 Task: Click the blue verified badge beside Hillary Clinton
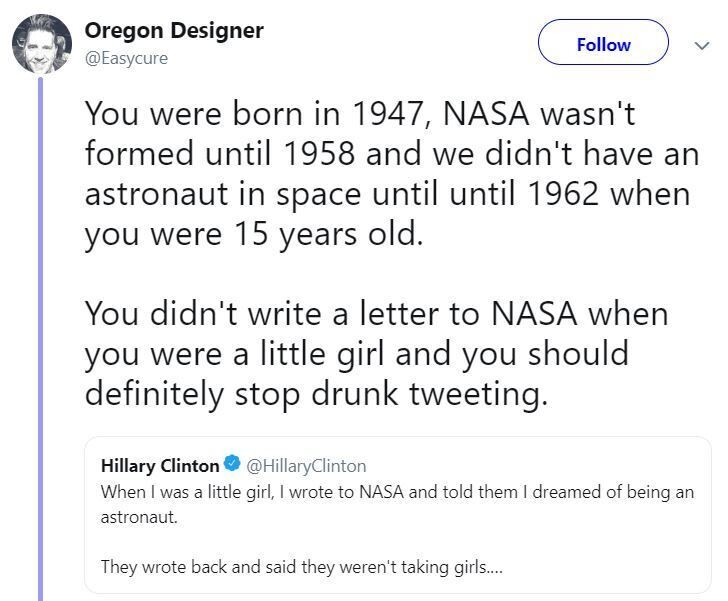232,465
